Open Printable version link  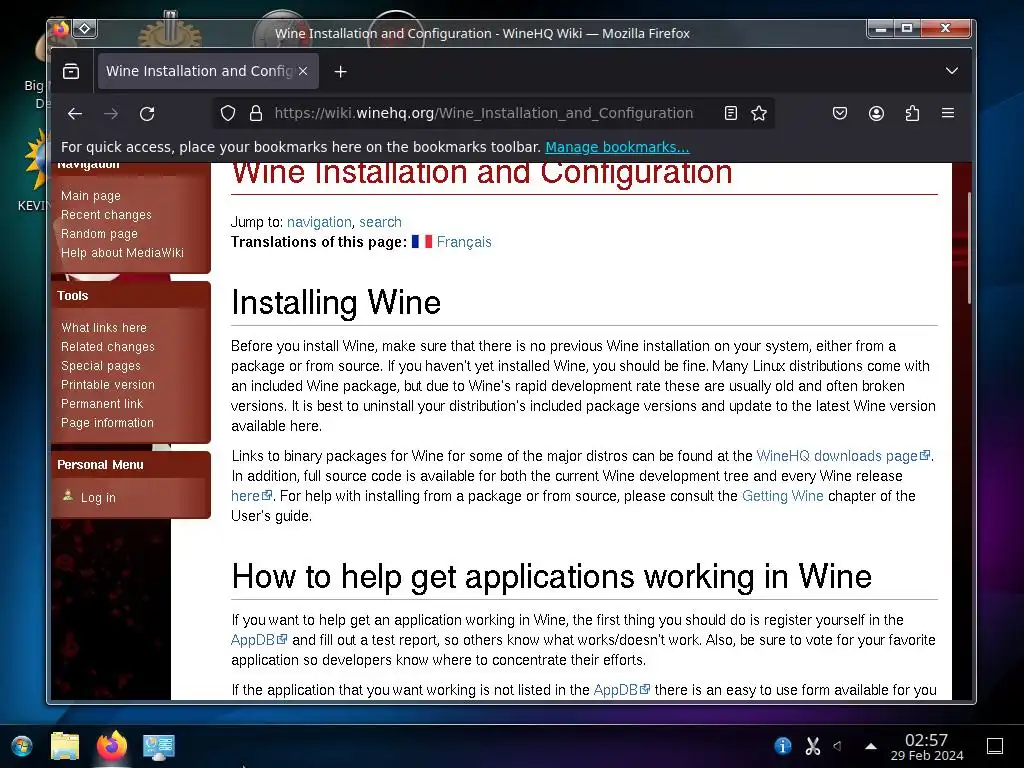(108, 384)
